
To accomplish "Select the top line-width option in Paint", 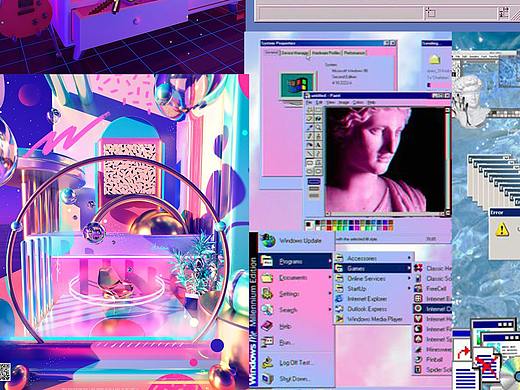I will tap(314, 182).
